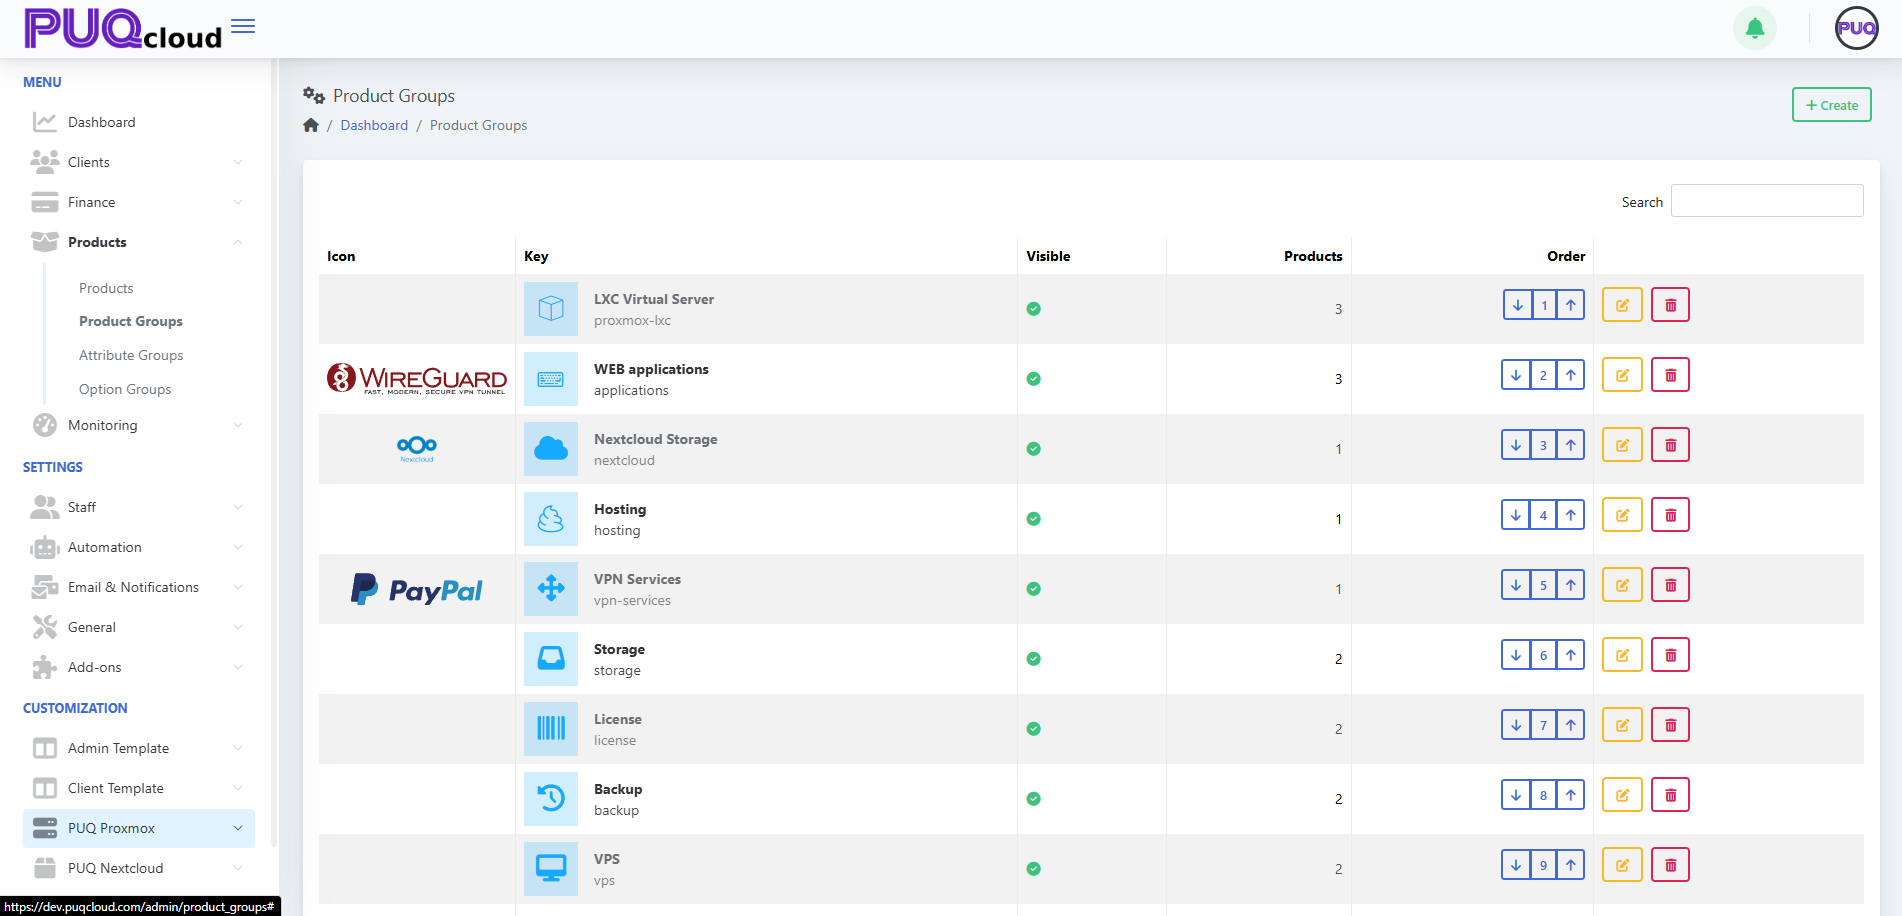Delete the Backup group
1902x916 pixels.
tap(1670, 795)
